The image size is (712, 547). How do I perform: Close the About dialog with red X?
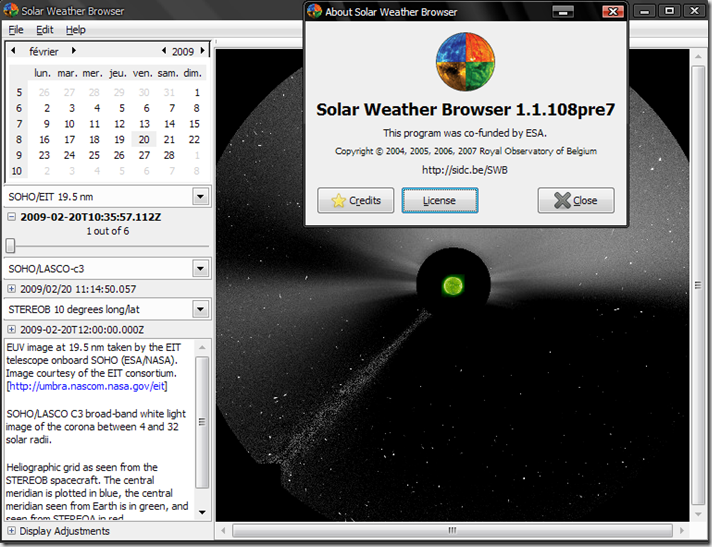(x=613, y=11)
